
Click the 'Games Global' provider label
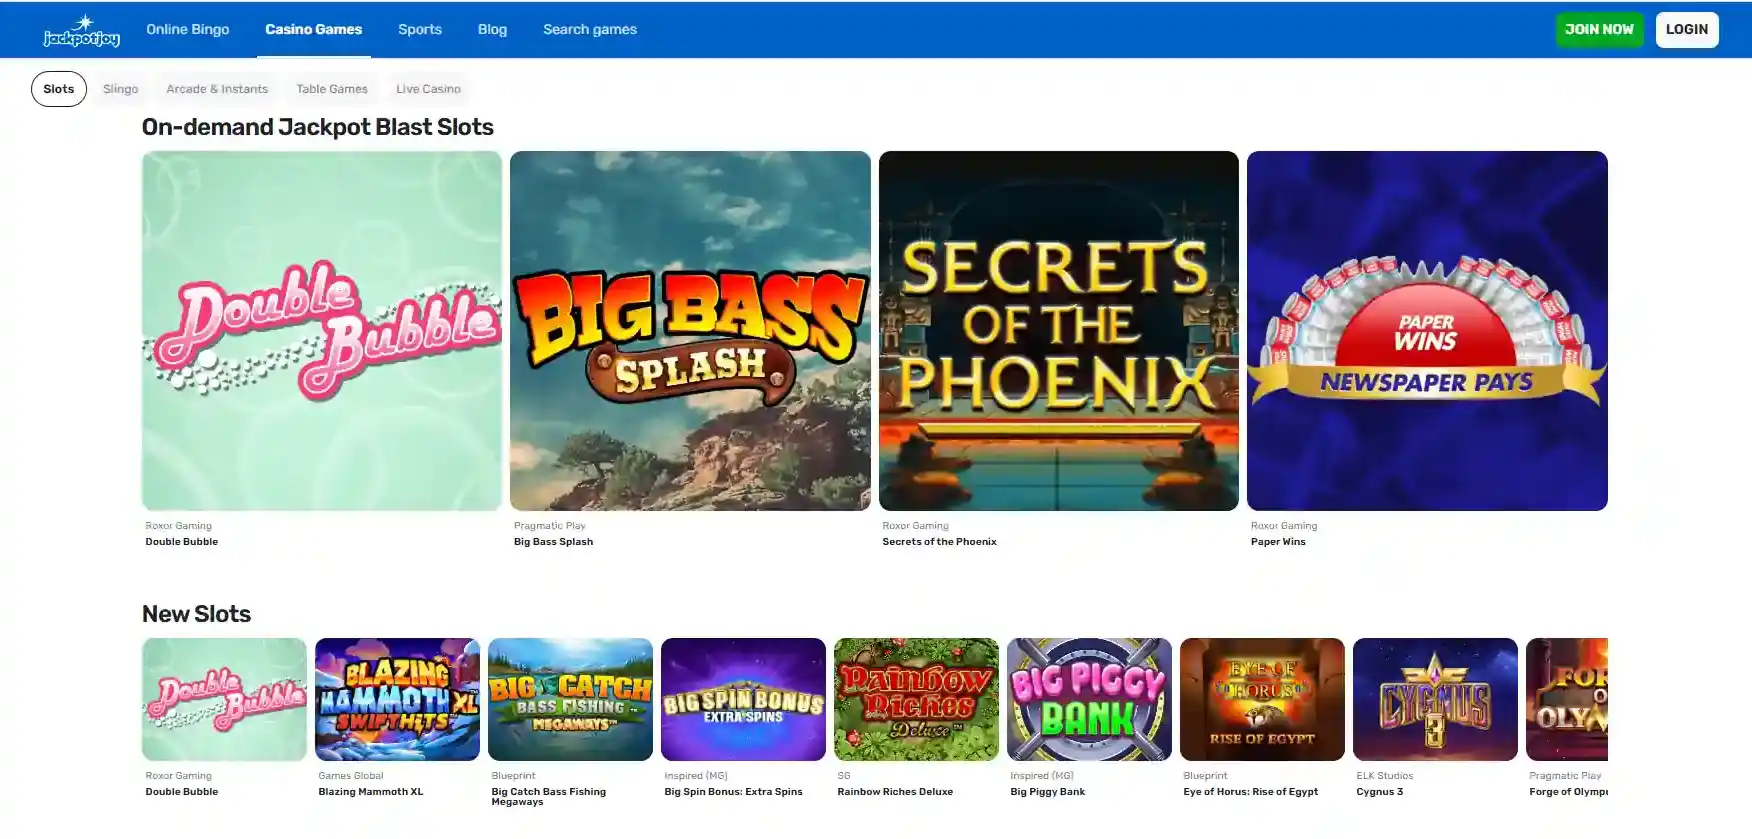(x=350, y=776)
